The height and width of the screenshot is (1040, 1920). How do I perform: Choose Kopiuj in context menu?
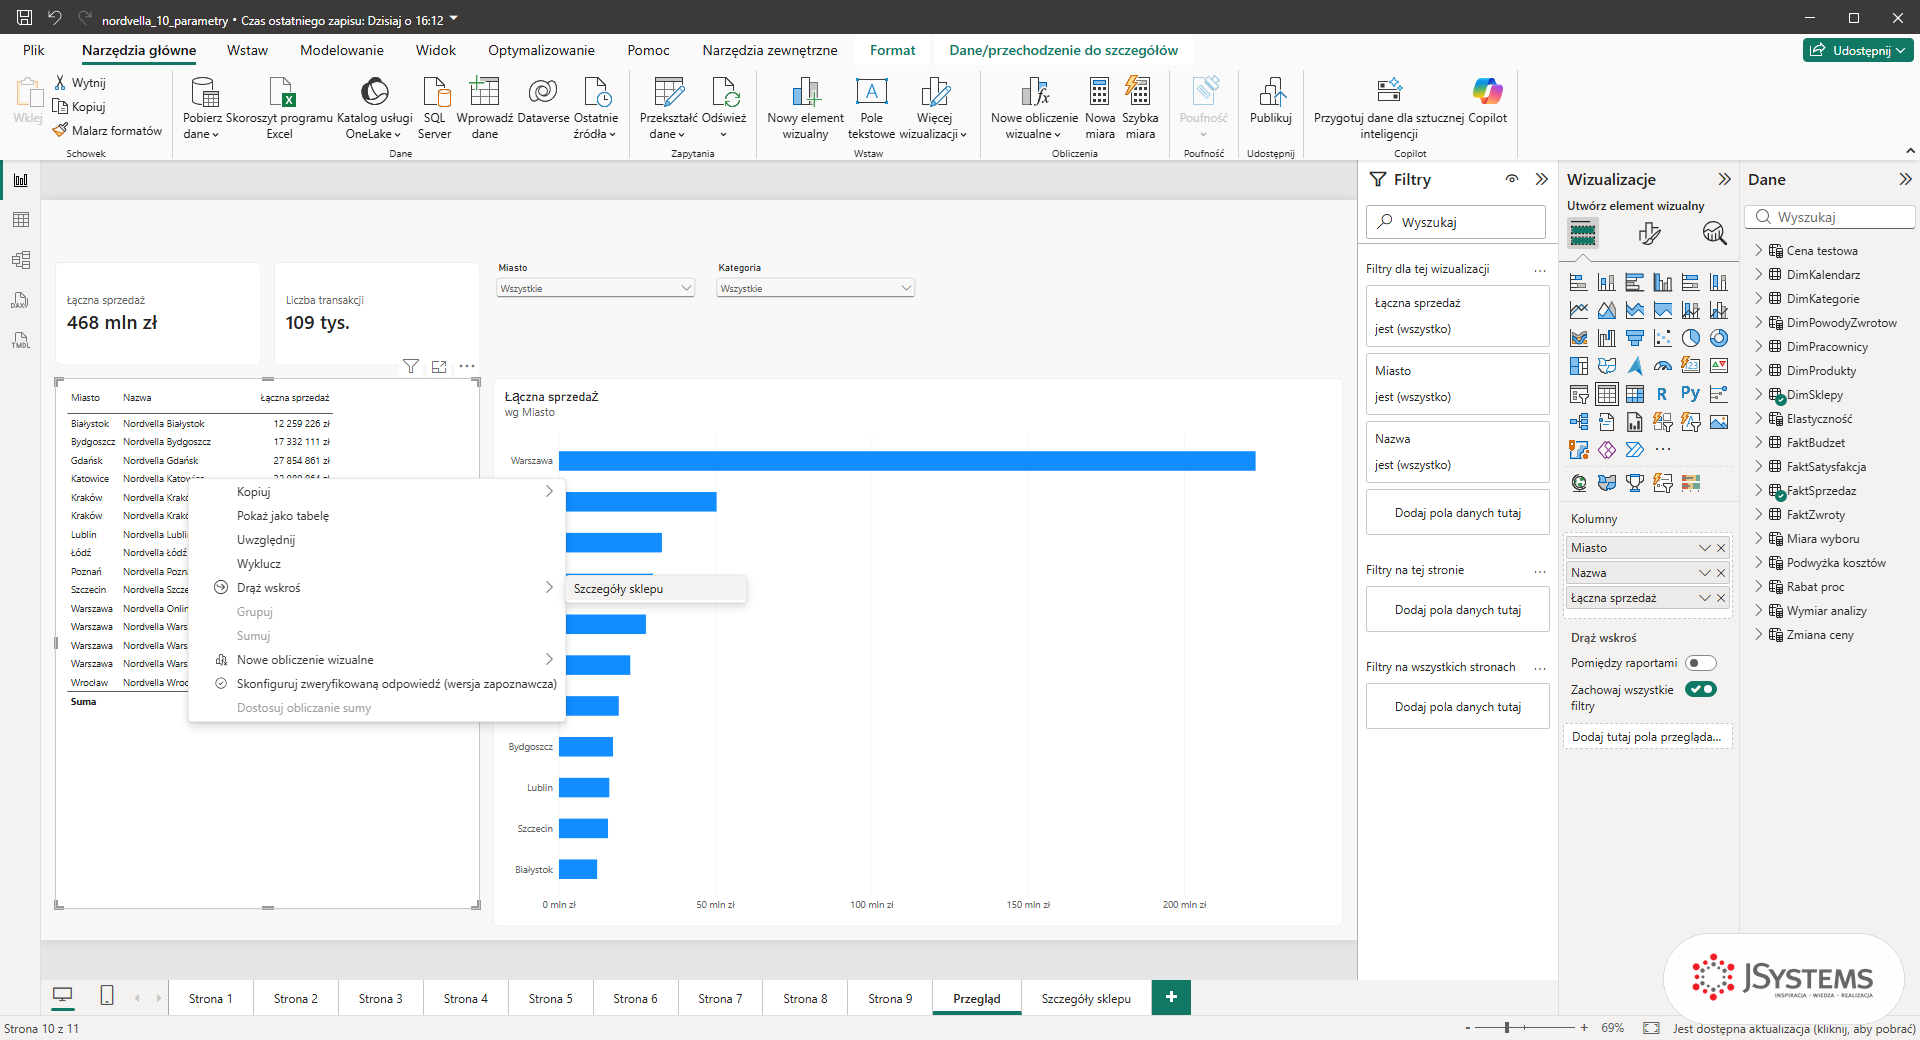(x=376, y=492)
